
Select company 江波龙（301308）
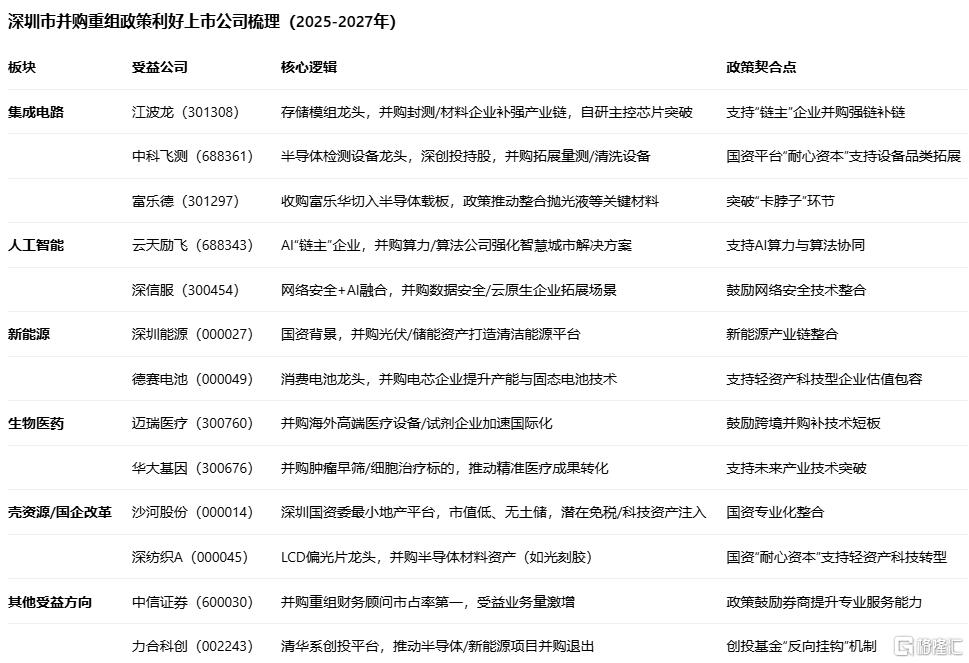185,112
